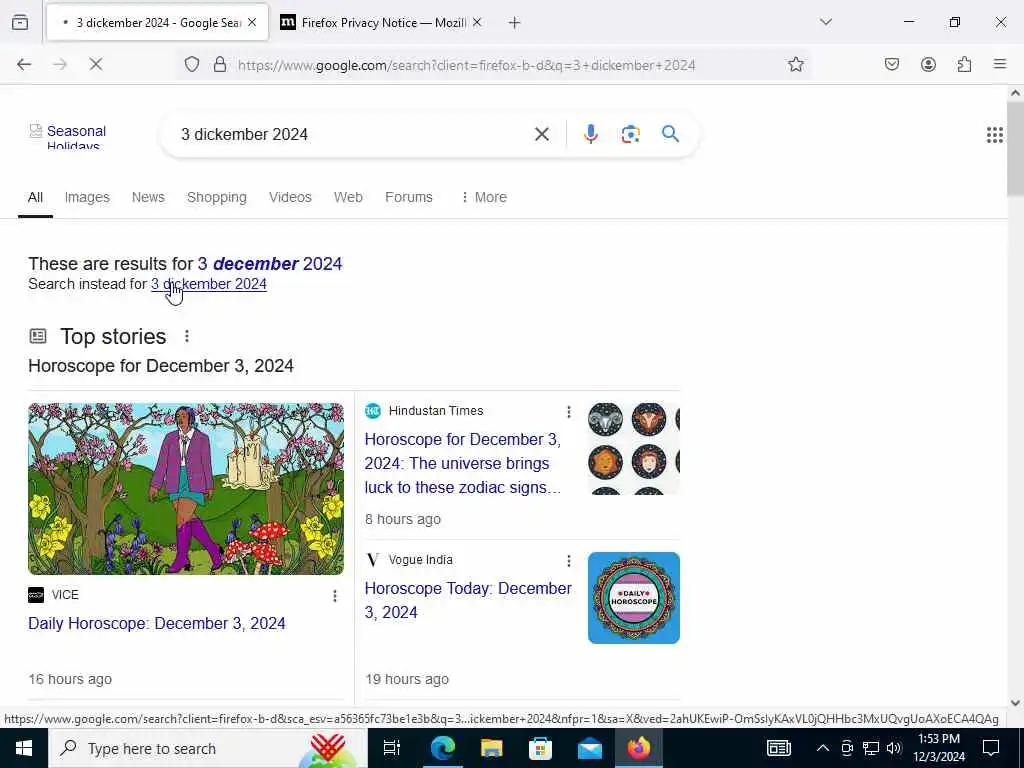Image resolution: width=1024 pixels, height=768 pixels.
Task: Open File Explorer from taskbar
Action: click(x=491, y=748)
